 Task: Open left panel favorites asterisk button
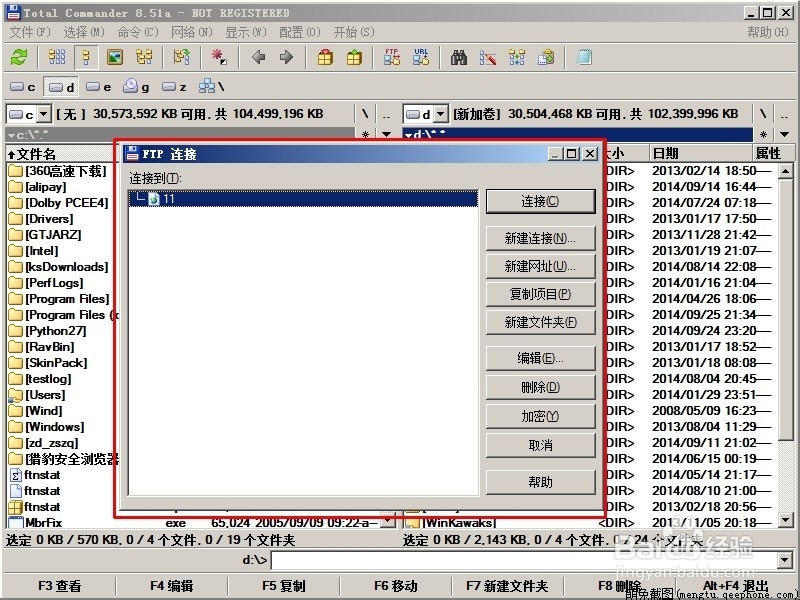click(x=365, y=135)
